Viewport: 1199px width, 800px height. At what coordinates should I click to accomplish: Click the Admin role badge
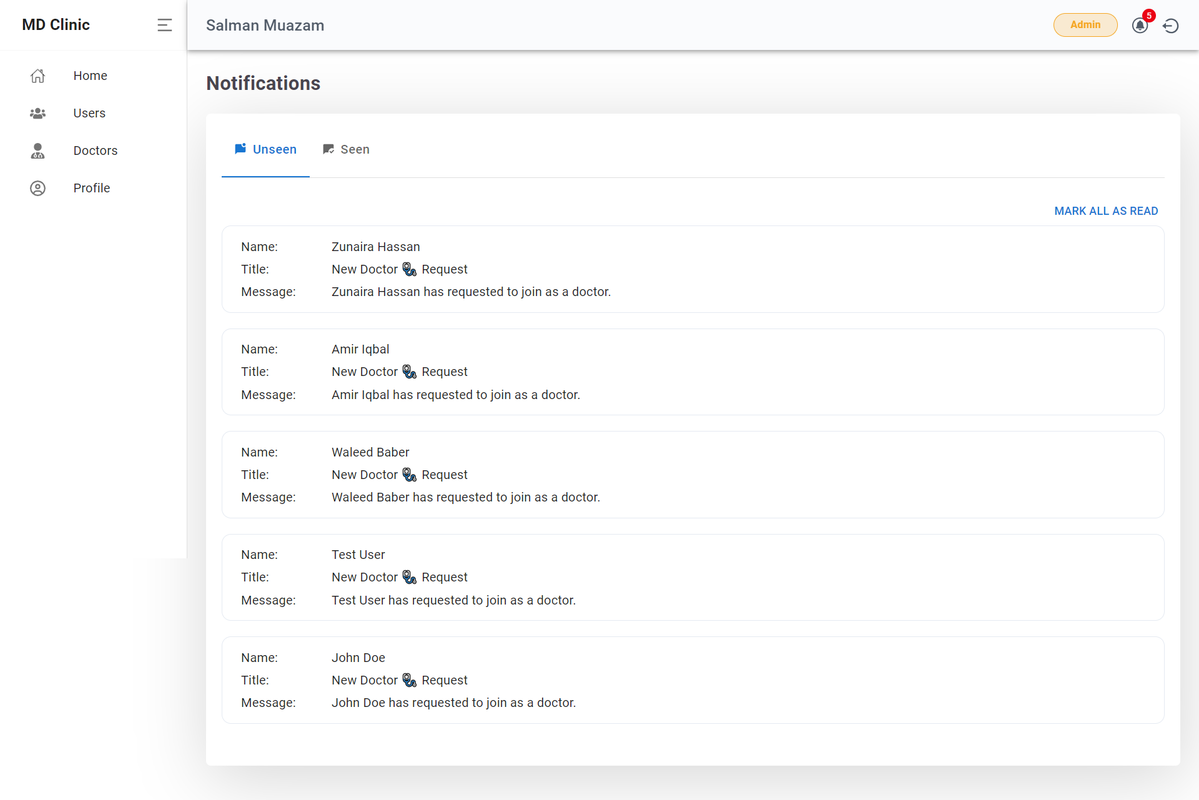click(x=1085, y=25)
